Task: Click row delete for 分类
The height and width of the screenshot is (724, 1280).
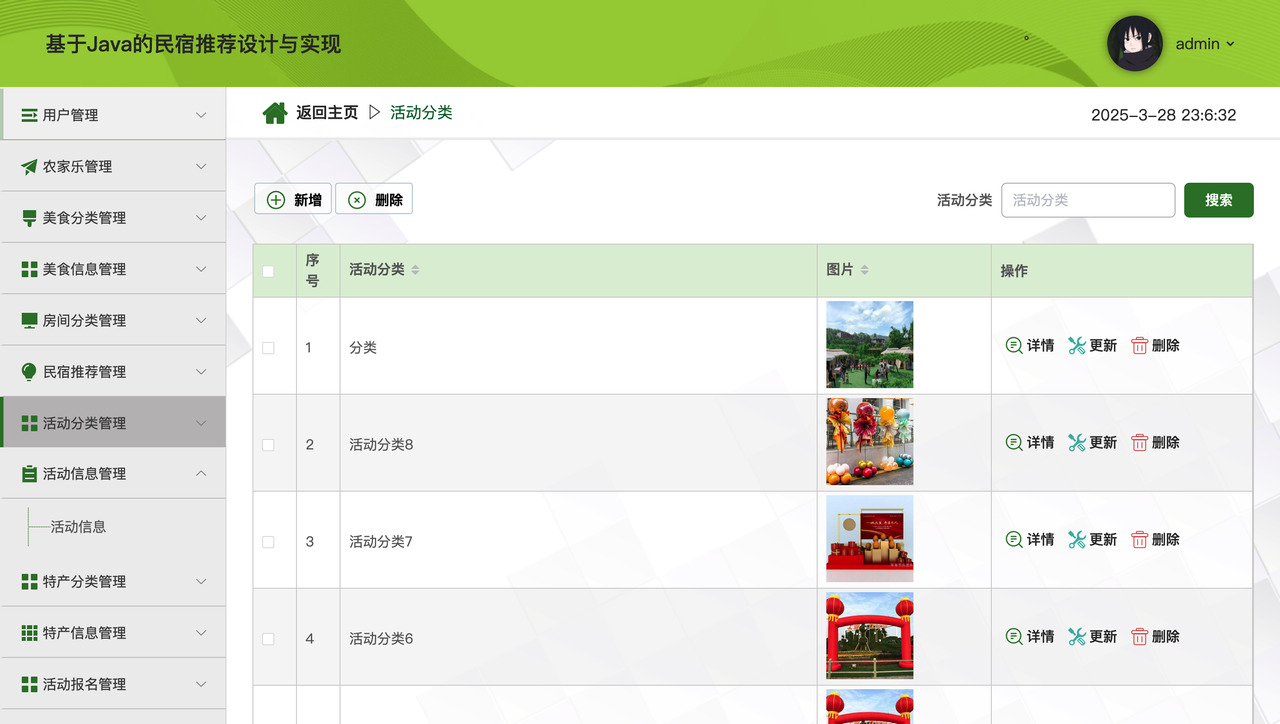Action: [1155, 345]
